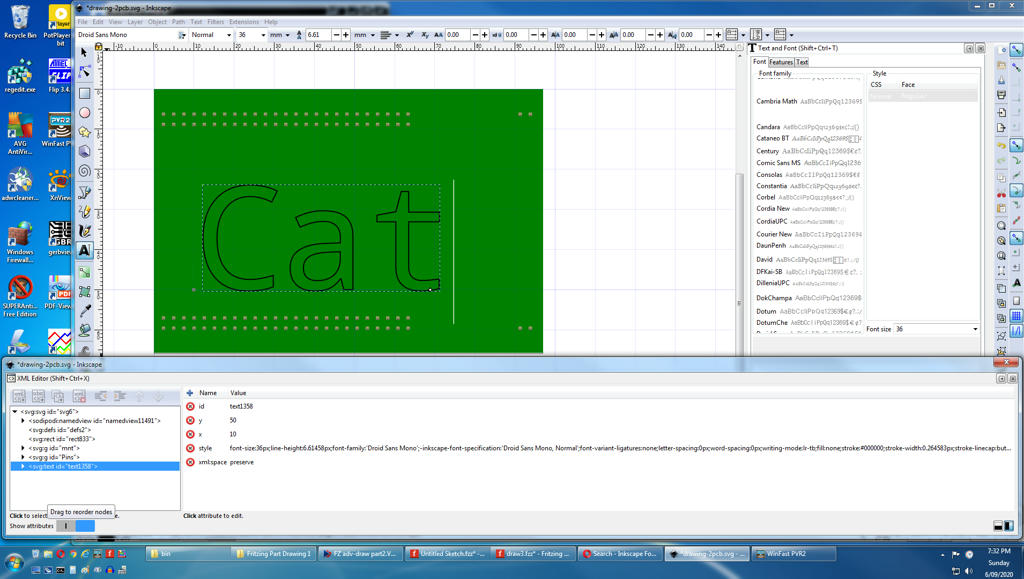Click the new text node icon

click(x=39, y=396)
